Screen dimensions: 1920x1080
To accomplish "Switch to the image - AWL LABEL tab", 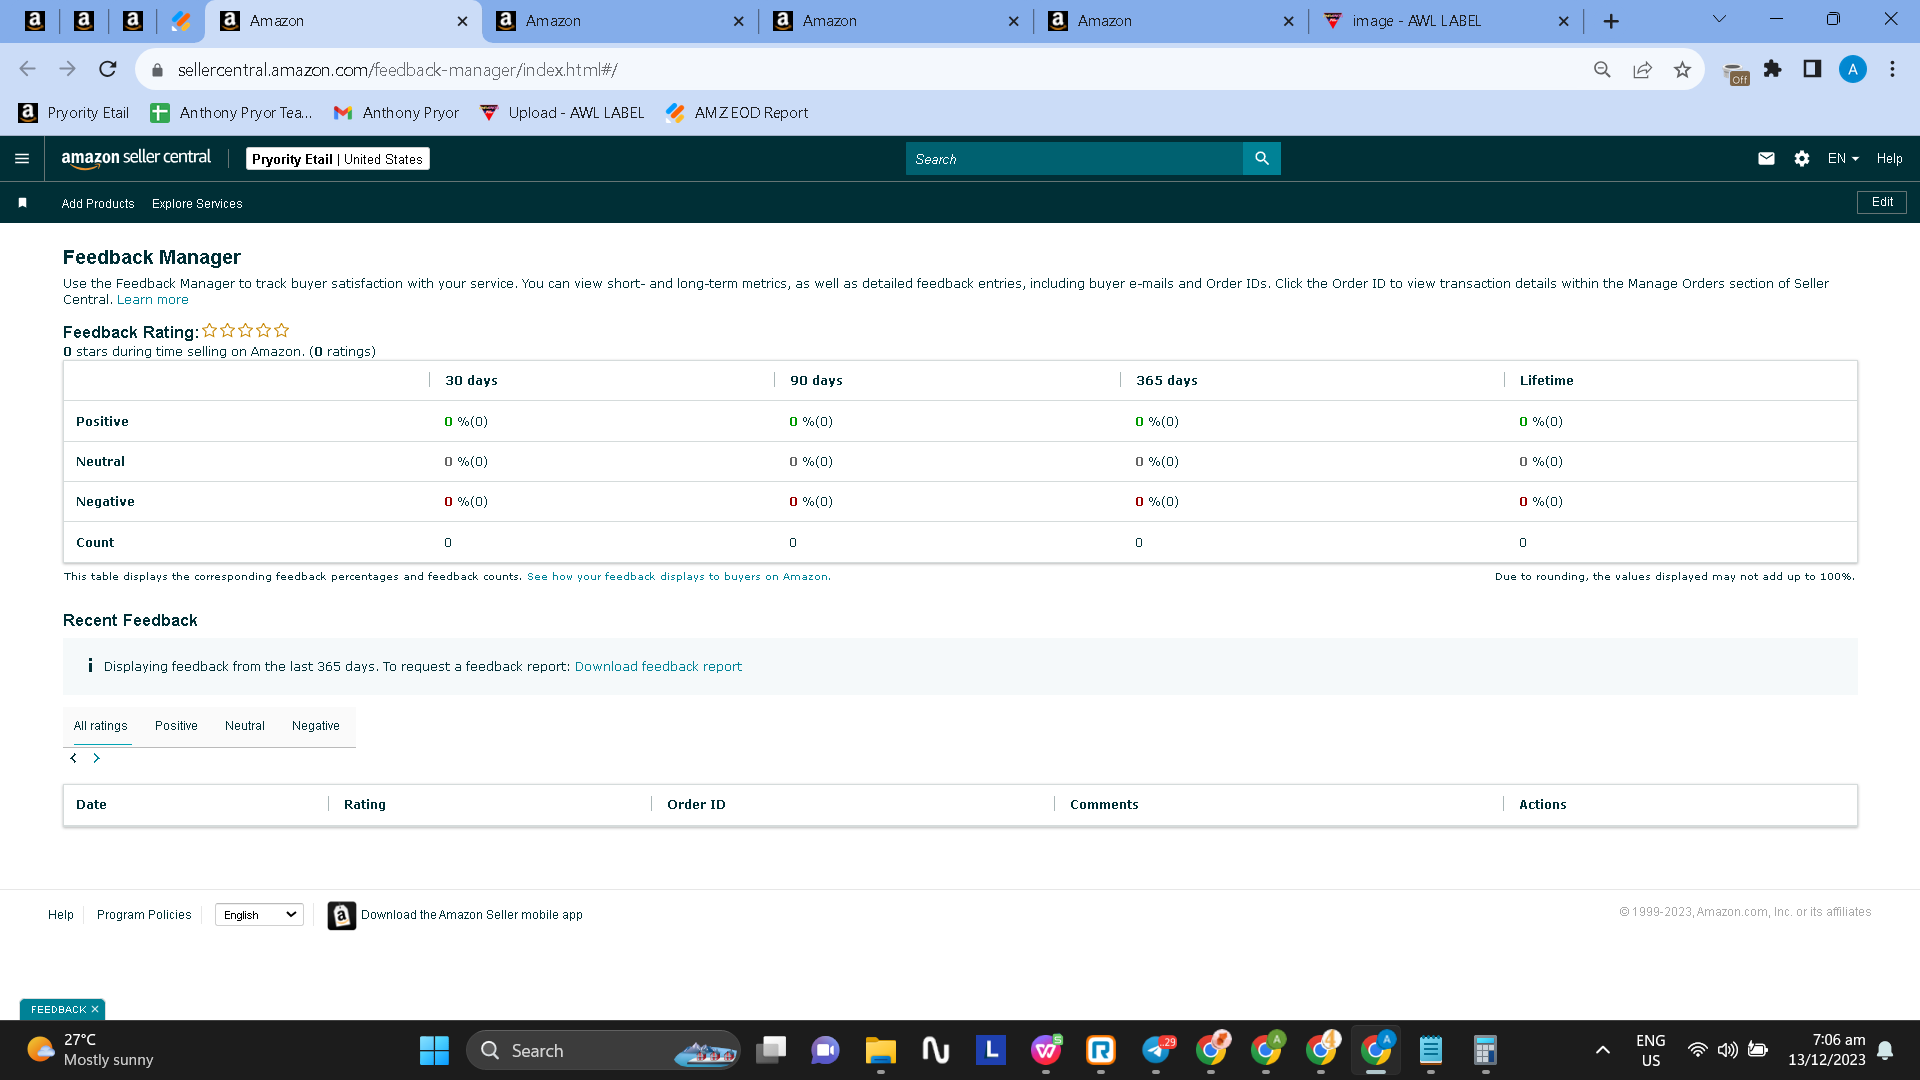I will [1446, 21].
